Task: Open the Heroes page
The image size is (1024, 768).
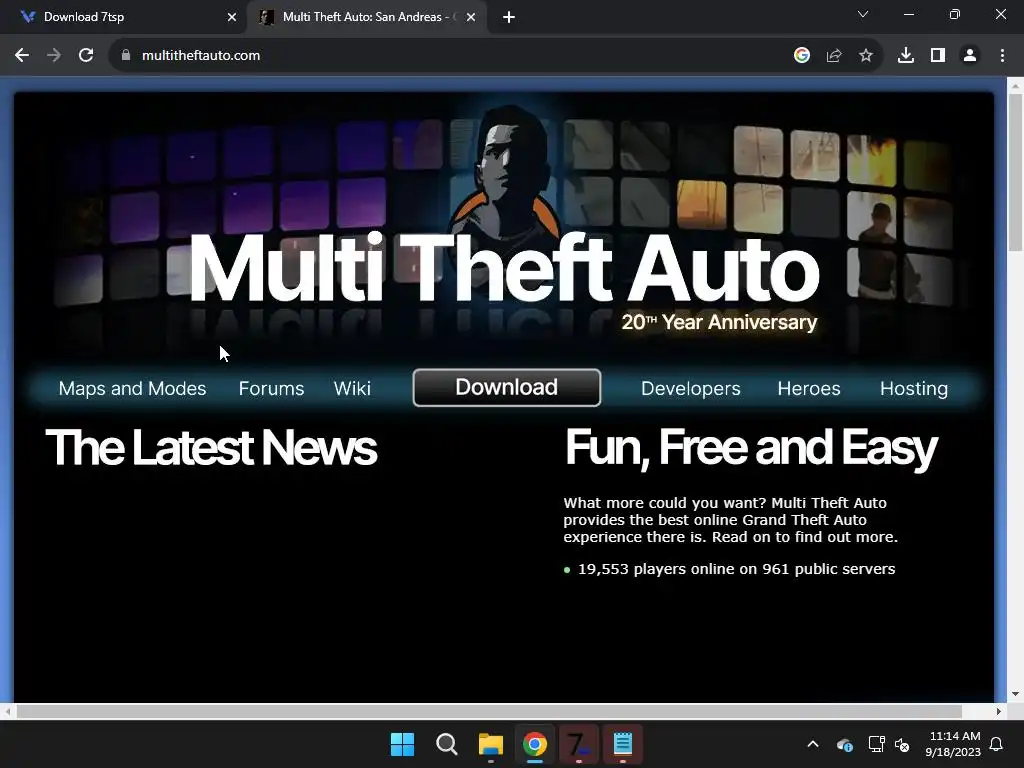Action: tap(808, 389)
